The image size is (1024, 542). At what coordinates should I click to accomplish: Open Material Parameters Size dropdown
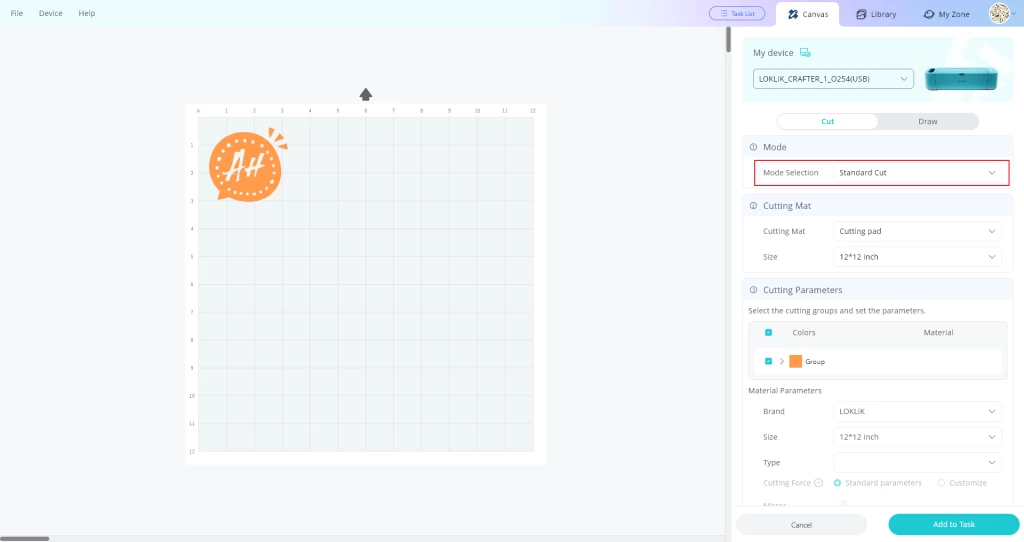pos(917,437)
